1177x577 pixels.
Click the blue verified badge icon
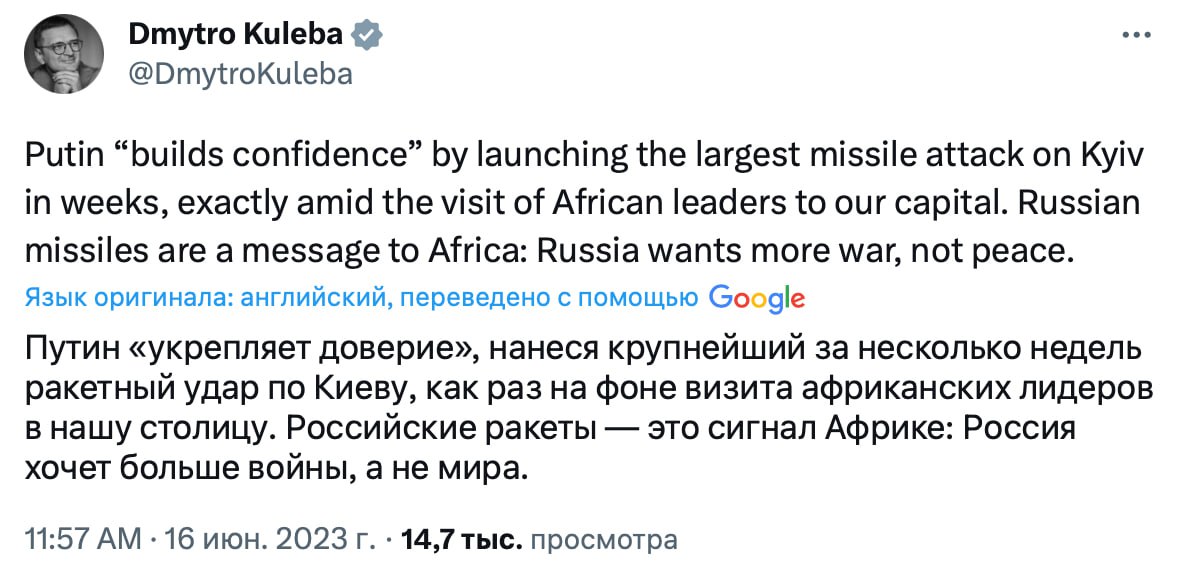coord(367,35)
